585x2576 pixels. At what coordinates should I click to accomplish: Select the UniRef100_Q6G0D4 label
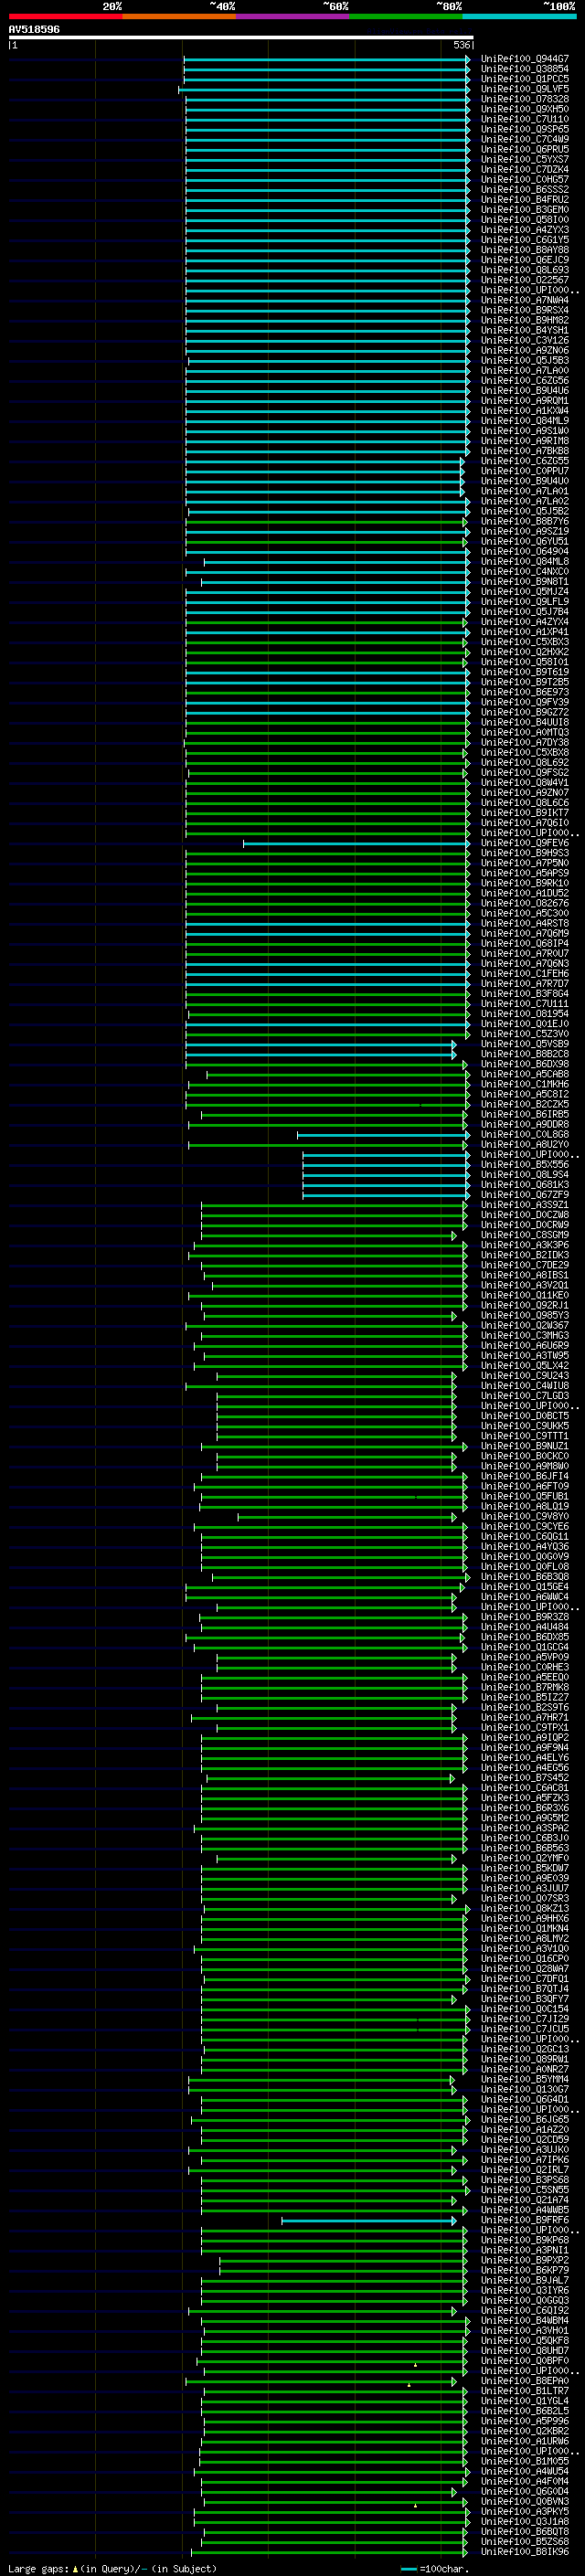click(x=525, y=2492)
